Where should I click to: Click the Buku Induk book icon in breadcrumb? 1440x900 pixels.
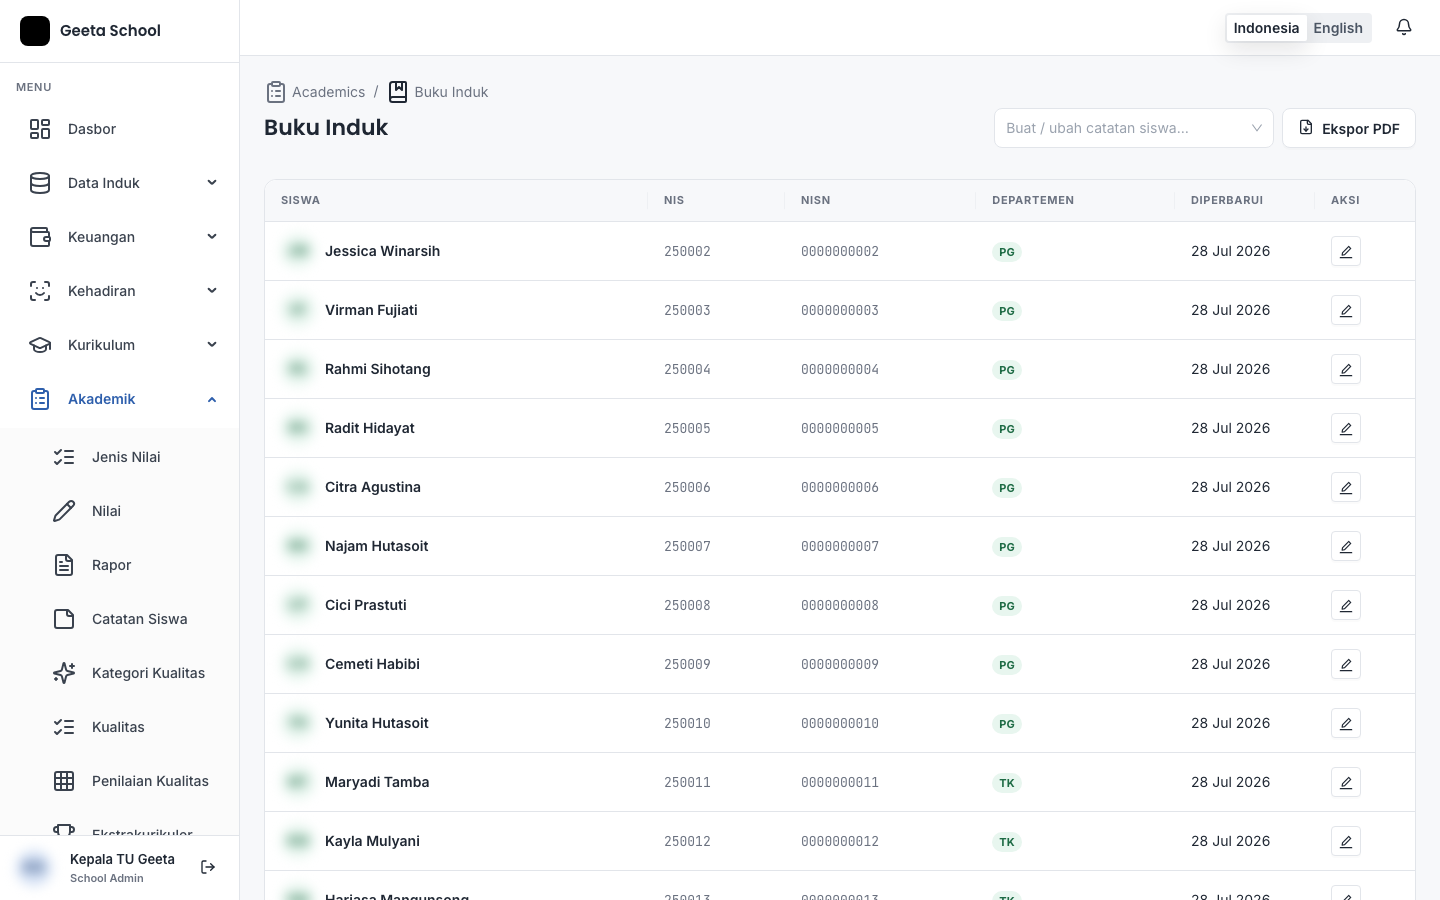pyautogui.click(x=398, y=92)
